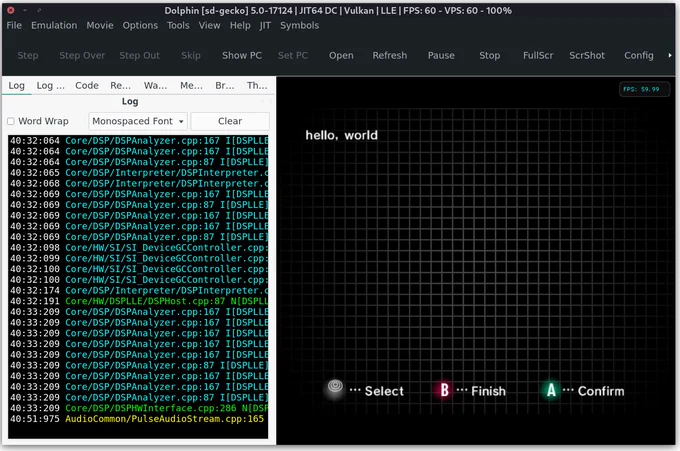Switch to the Br... (Breakpoints) tab
The image size is (680, 451).
(x=225, y=85)
